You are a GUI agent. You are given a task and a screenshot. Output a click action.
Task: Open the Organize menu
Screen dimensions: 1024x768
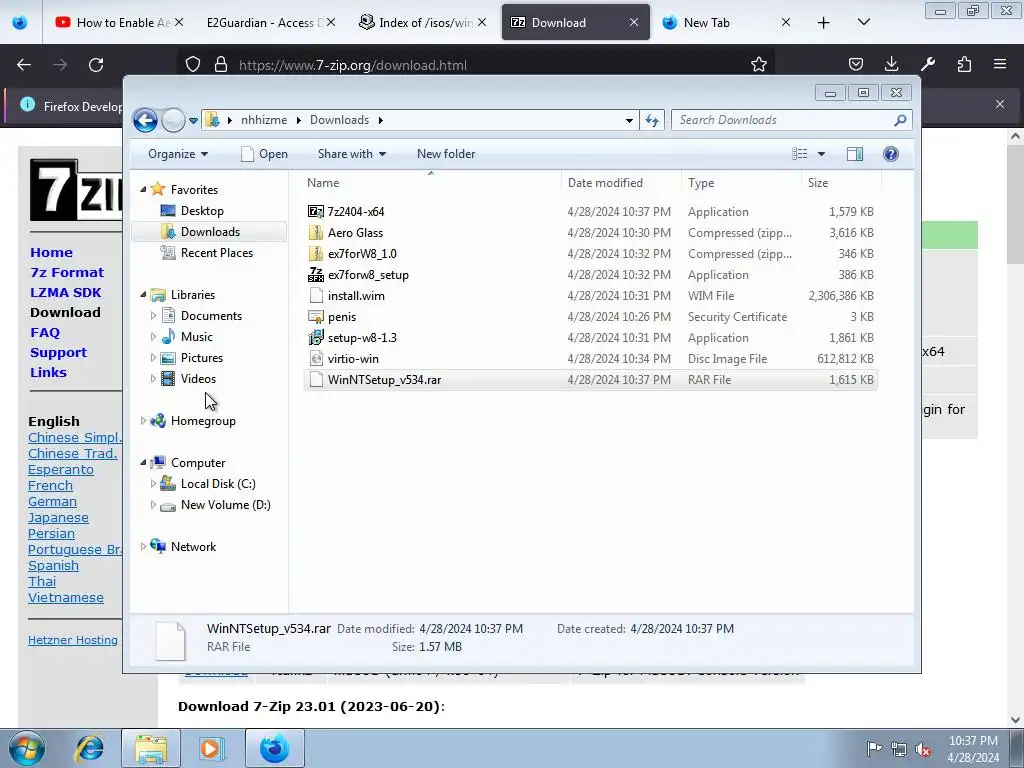(x=178, y=154)
